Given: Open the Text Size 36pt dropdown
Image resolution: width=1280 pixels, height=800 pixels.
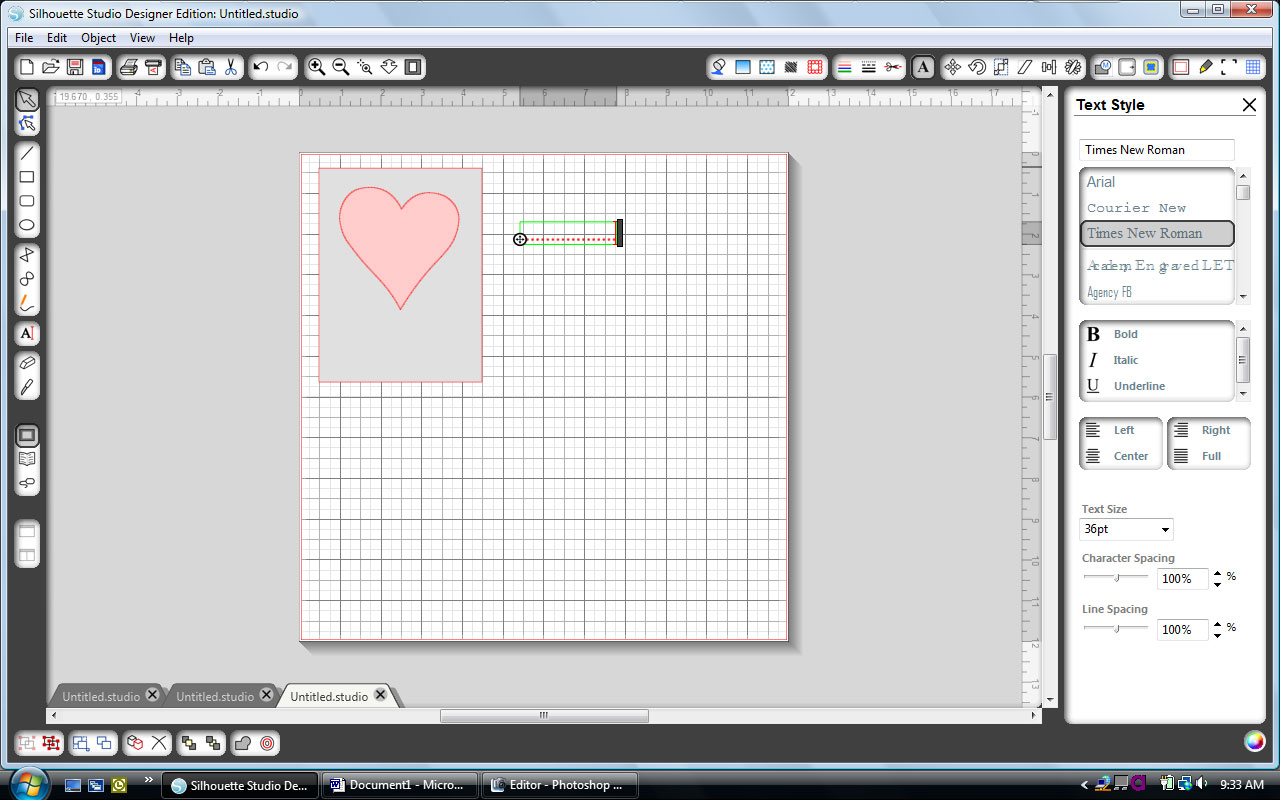Looking at the screenshot, I should (1127, 529).
